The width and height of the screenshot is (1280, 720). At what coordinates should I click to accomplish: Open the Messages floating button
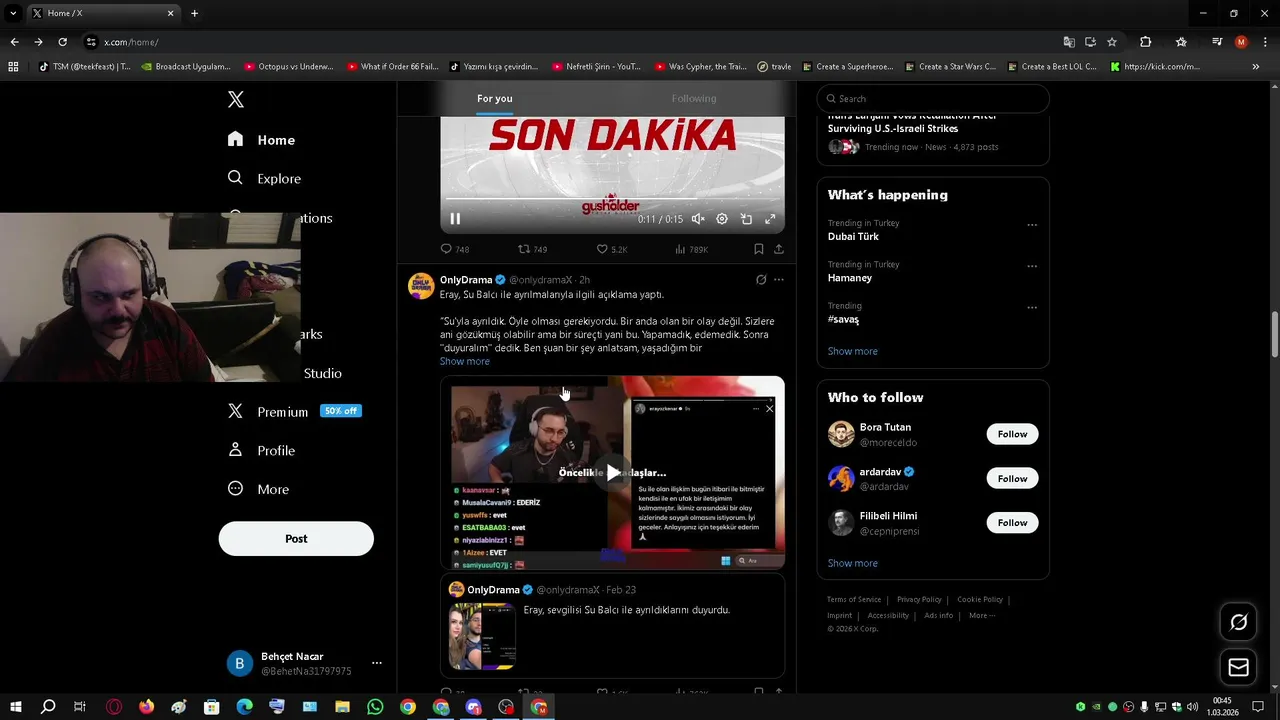(1239, 667)
